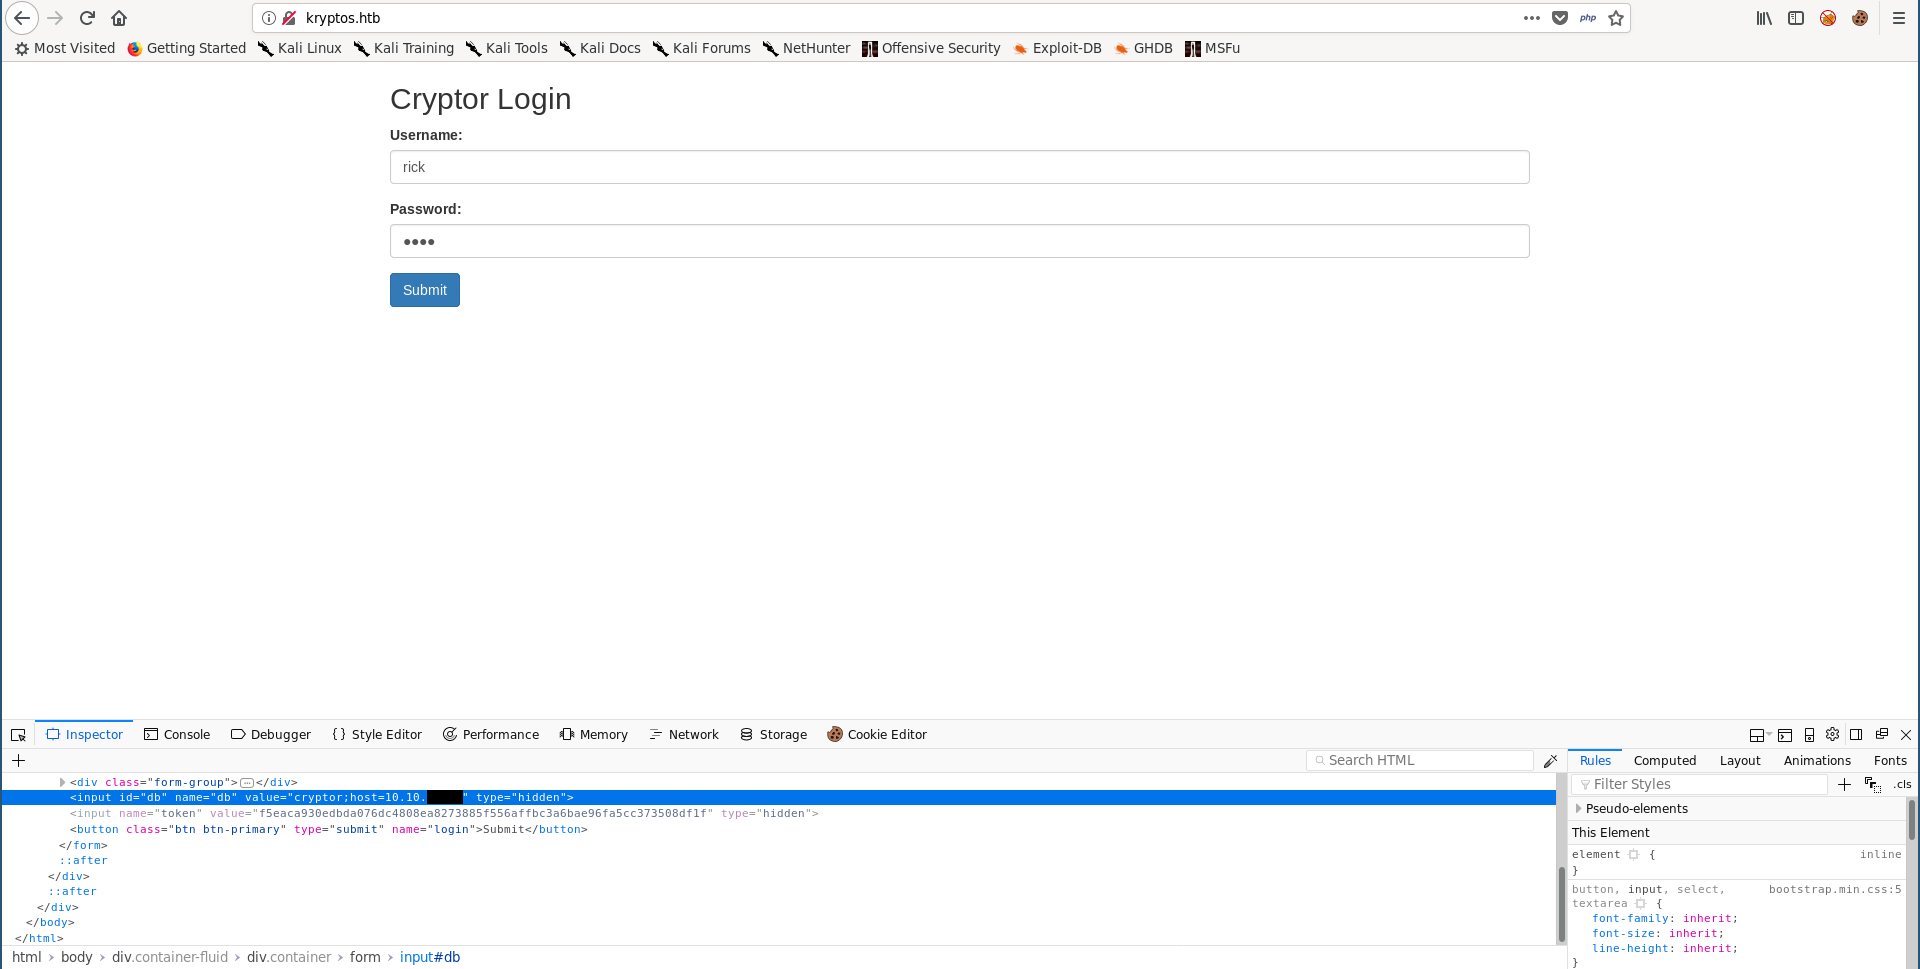Image resolution: width=1920 pixels, height=969 pixels.
Task: Open the Firefox hamburger menu
Action: (1899, 18)
